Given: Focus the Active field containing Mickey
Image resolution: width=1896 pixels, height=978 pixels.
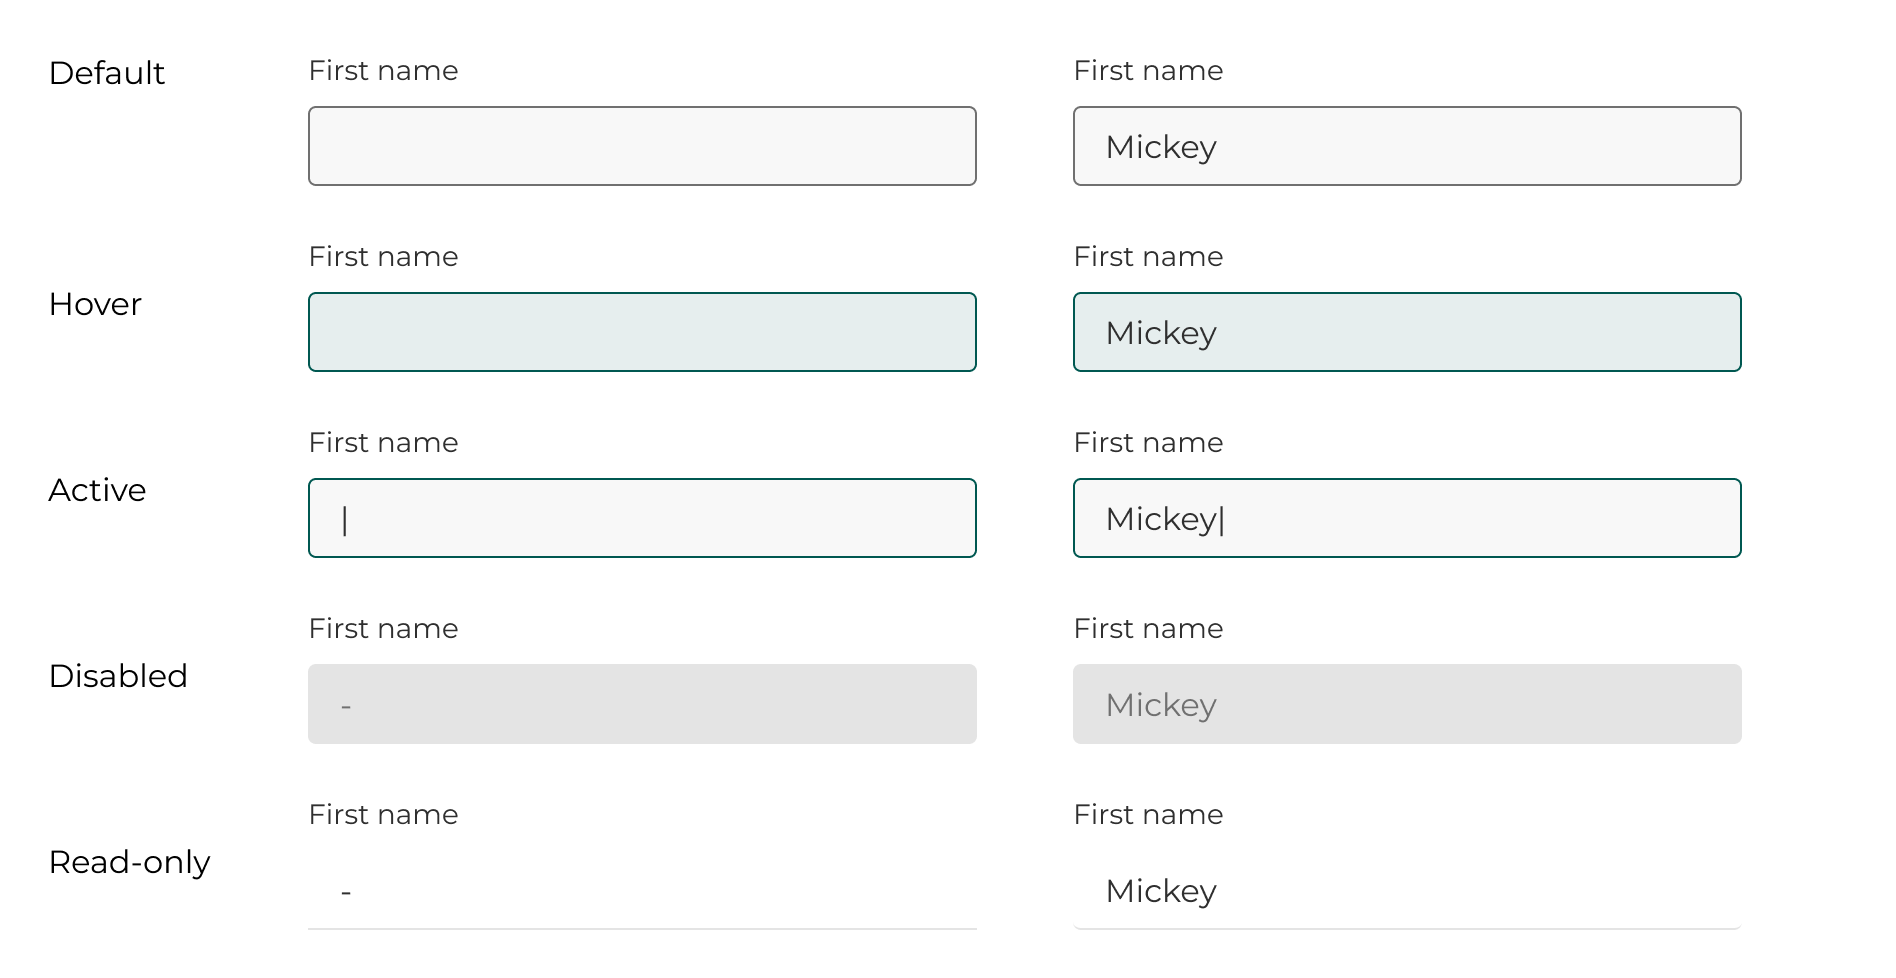Looking at the screenshot, I should coord(1407,518).
